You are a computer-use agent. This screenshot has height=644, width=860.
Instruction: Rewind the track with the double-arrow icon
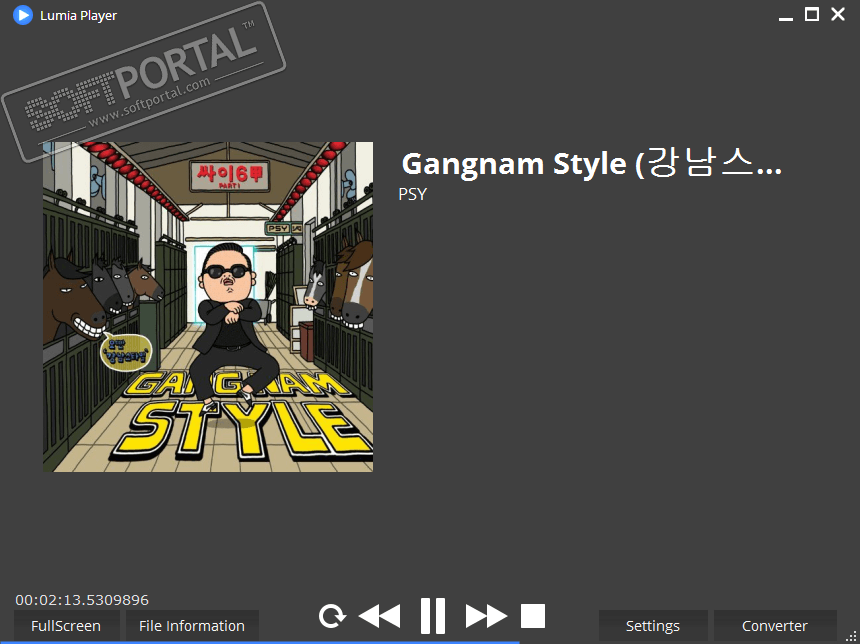coord(380,616)
